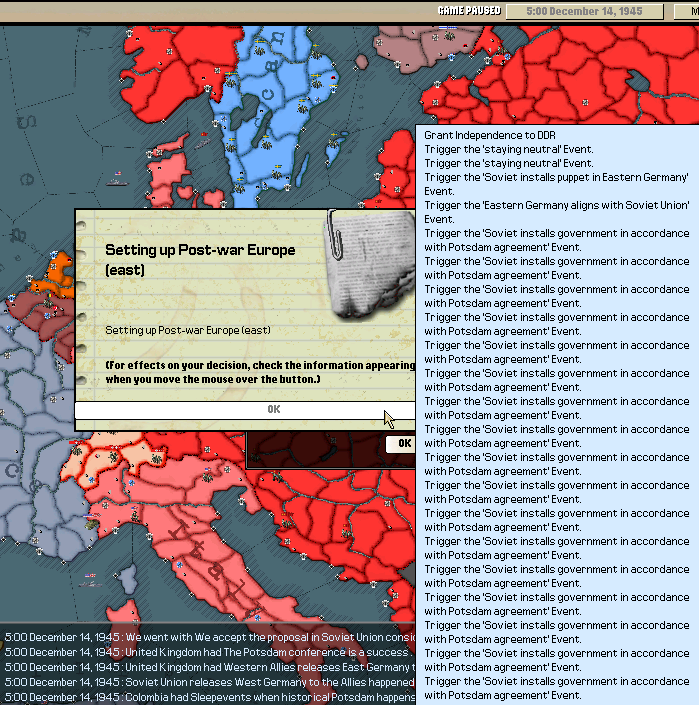Click the log entry 'The Potsdam conference is a success'

207,652
